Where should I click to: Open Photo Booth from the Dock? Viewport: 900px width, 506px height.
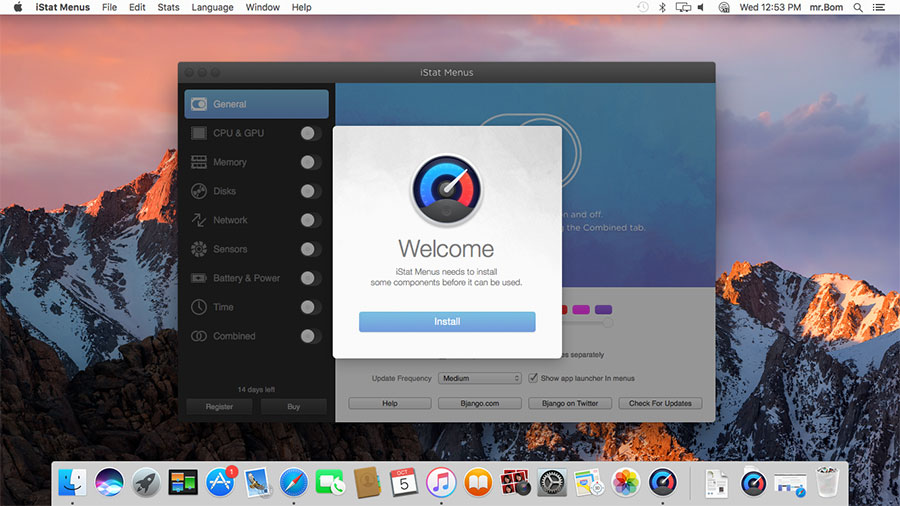pyautogui.click(x=515, y=482)
